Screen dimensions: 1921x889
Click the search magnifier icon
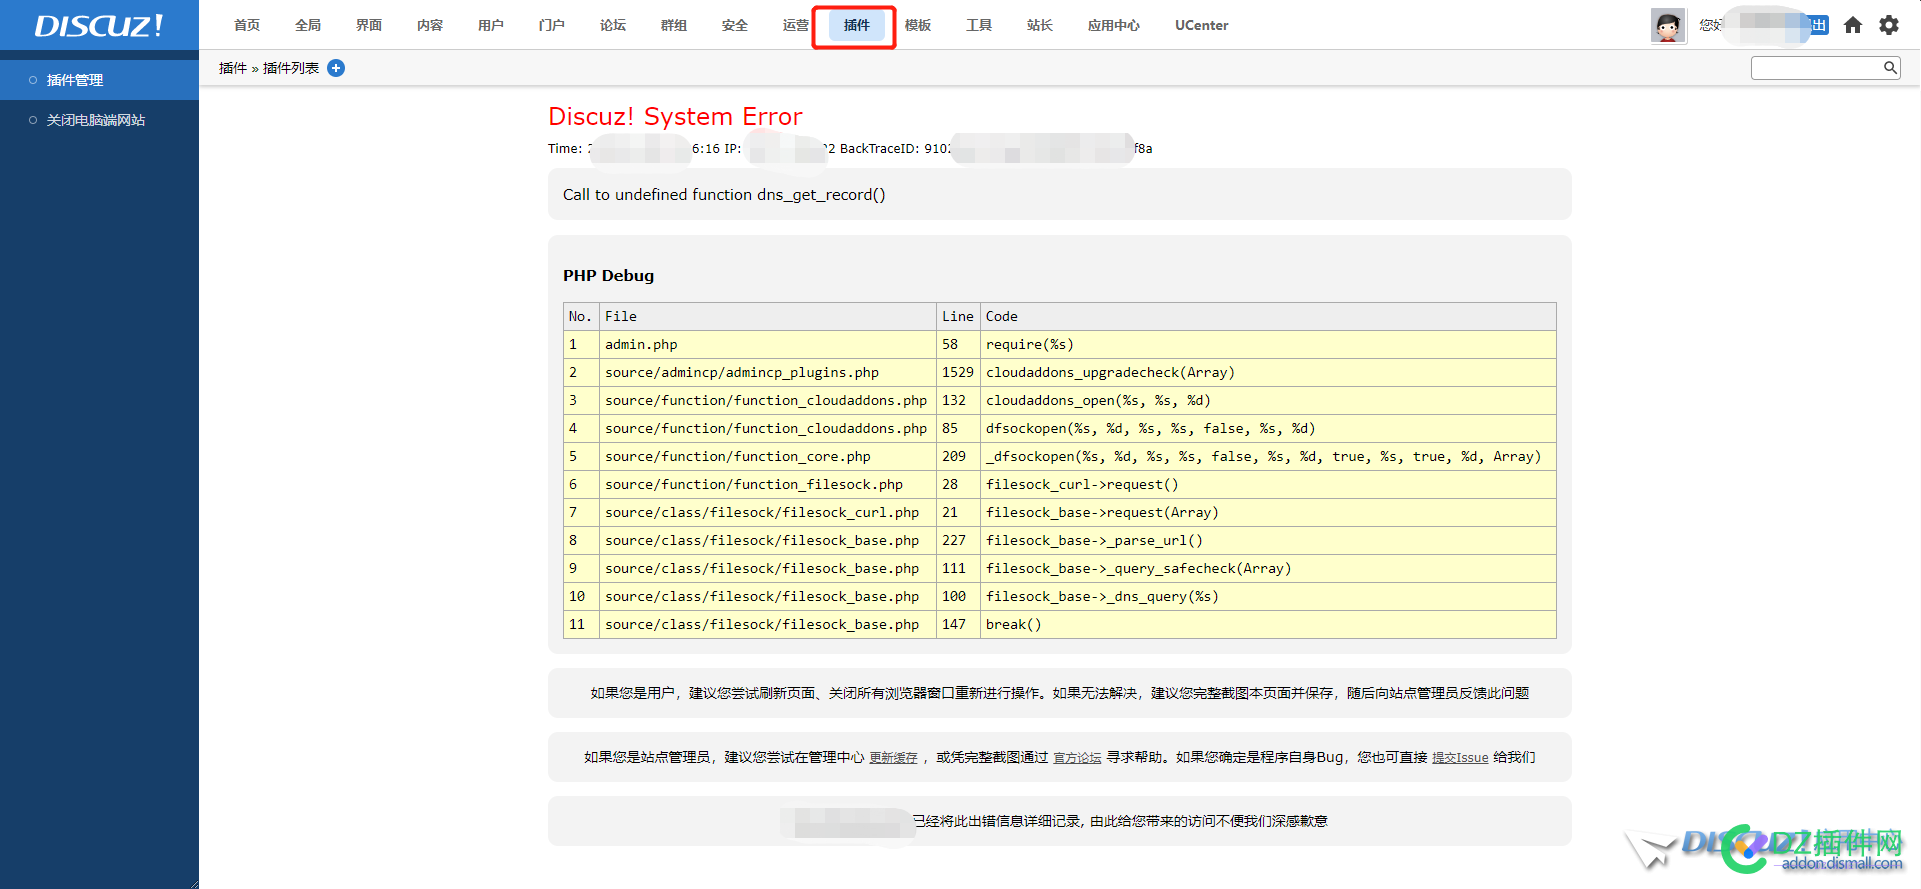(1890, 68)
